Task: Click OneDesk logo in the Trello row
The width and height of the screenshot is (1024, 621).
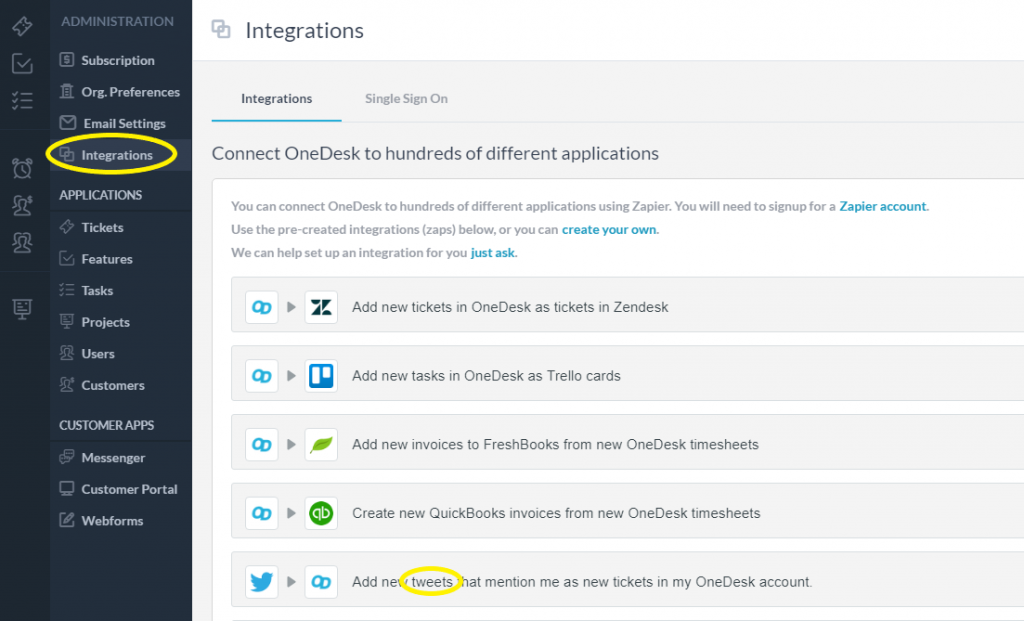Action: pyautogui.click(x=262, y=375)
